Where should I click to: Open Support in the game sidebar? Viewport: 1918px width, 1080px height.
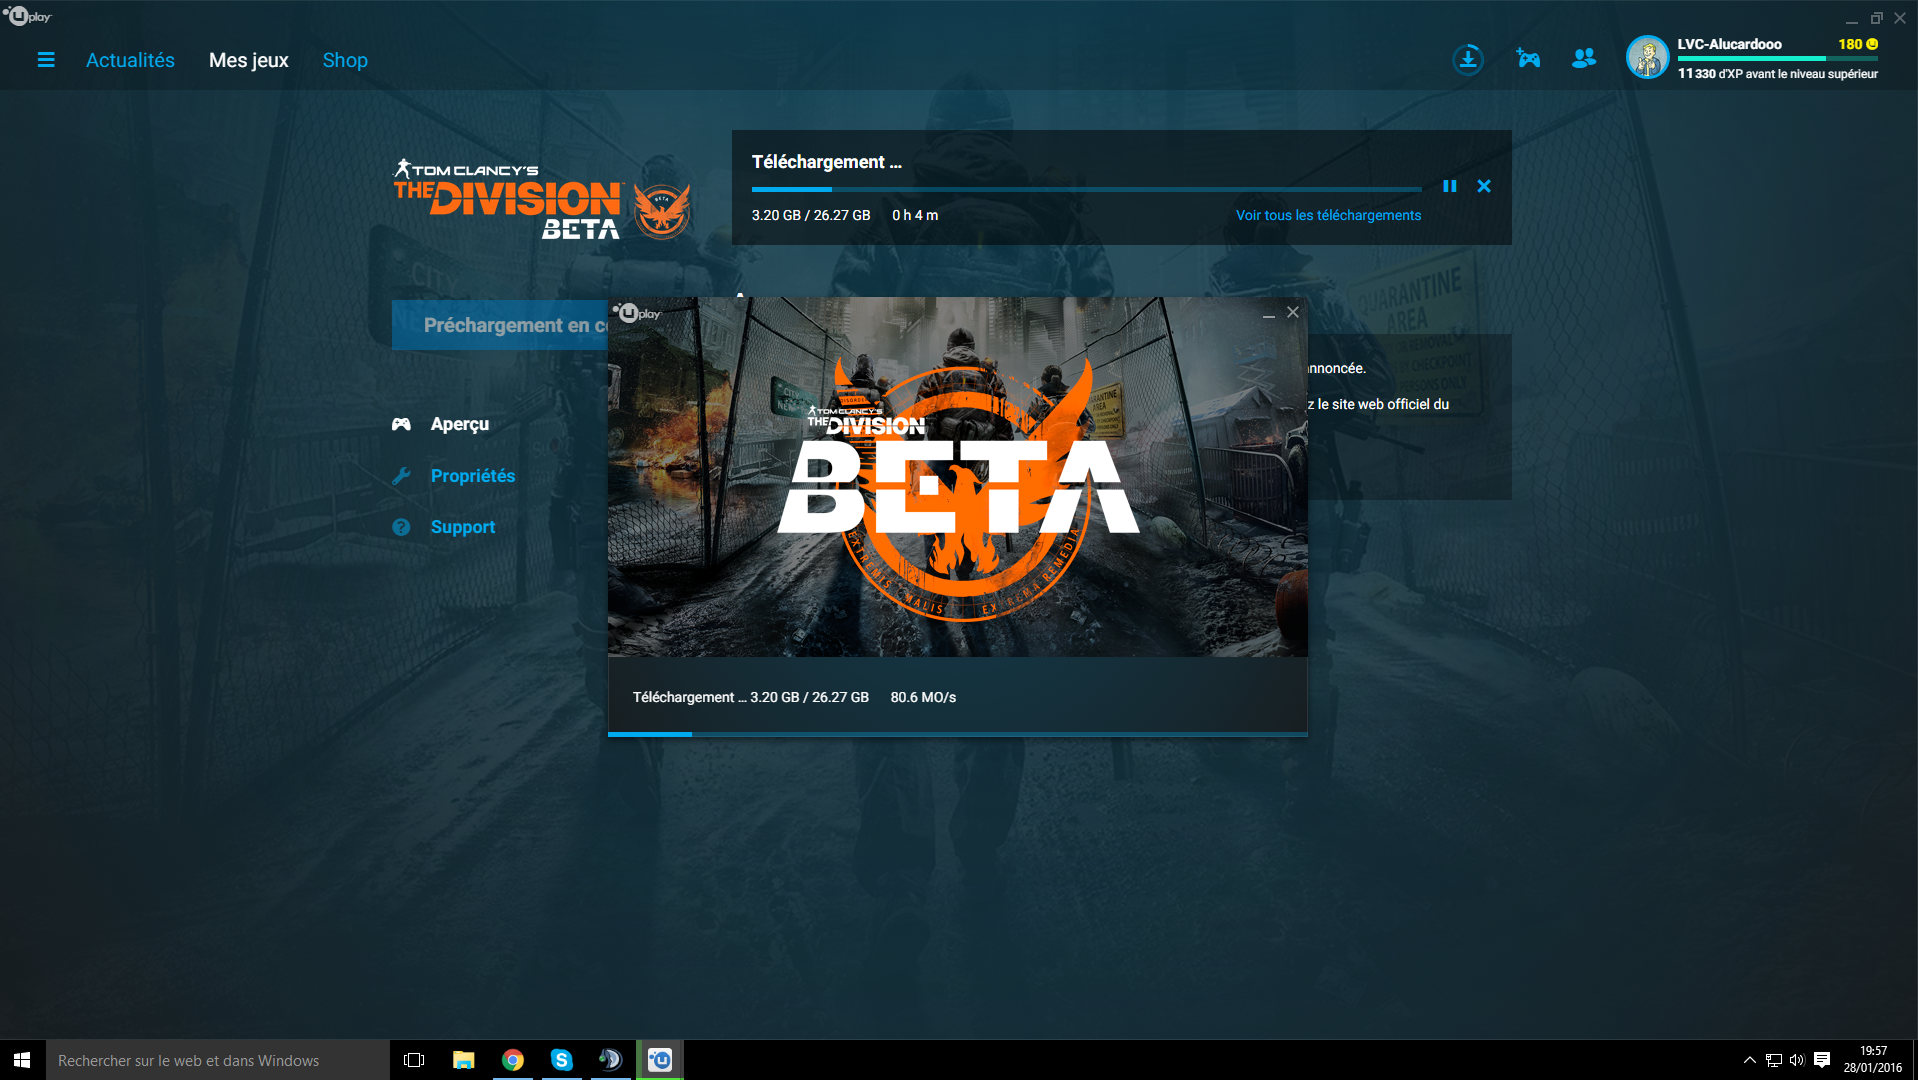pyautogui.click(x=463, y=527)
